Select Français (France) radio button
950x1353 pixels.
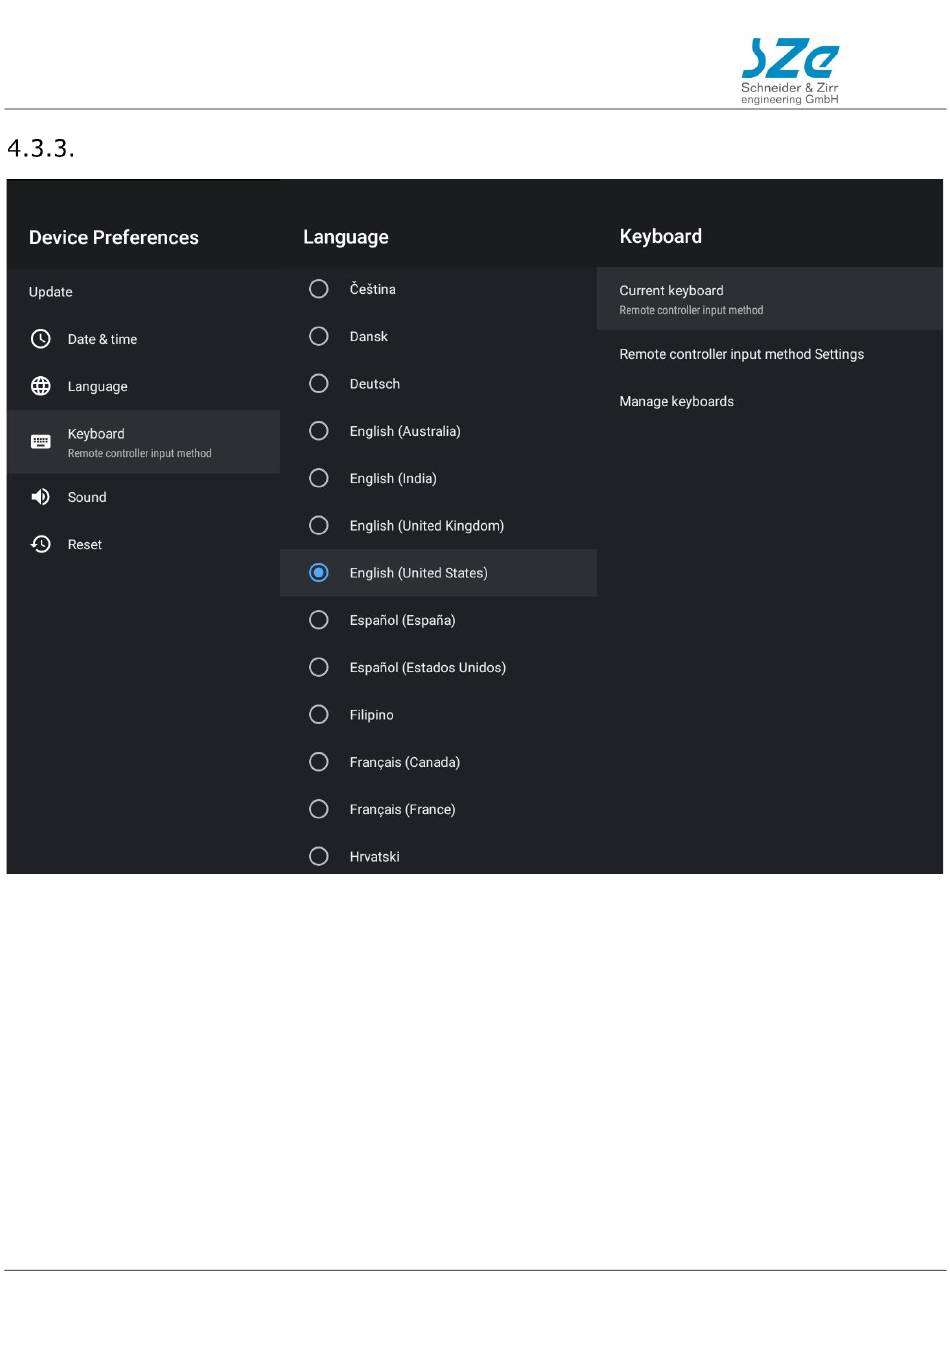pos(319,809)
